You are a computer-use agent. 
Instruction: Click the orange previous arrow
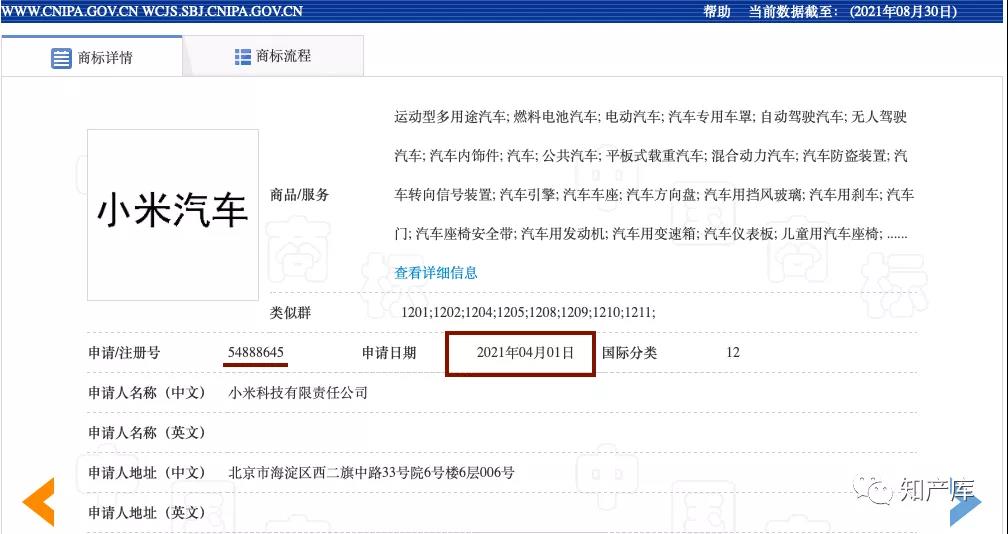pyautogui.click(x=39, y=502)
